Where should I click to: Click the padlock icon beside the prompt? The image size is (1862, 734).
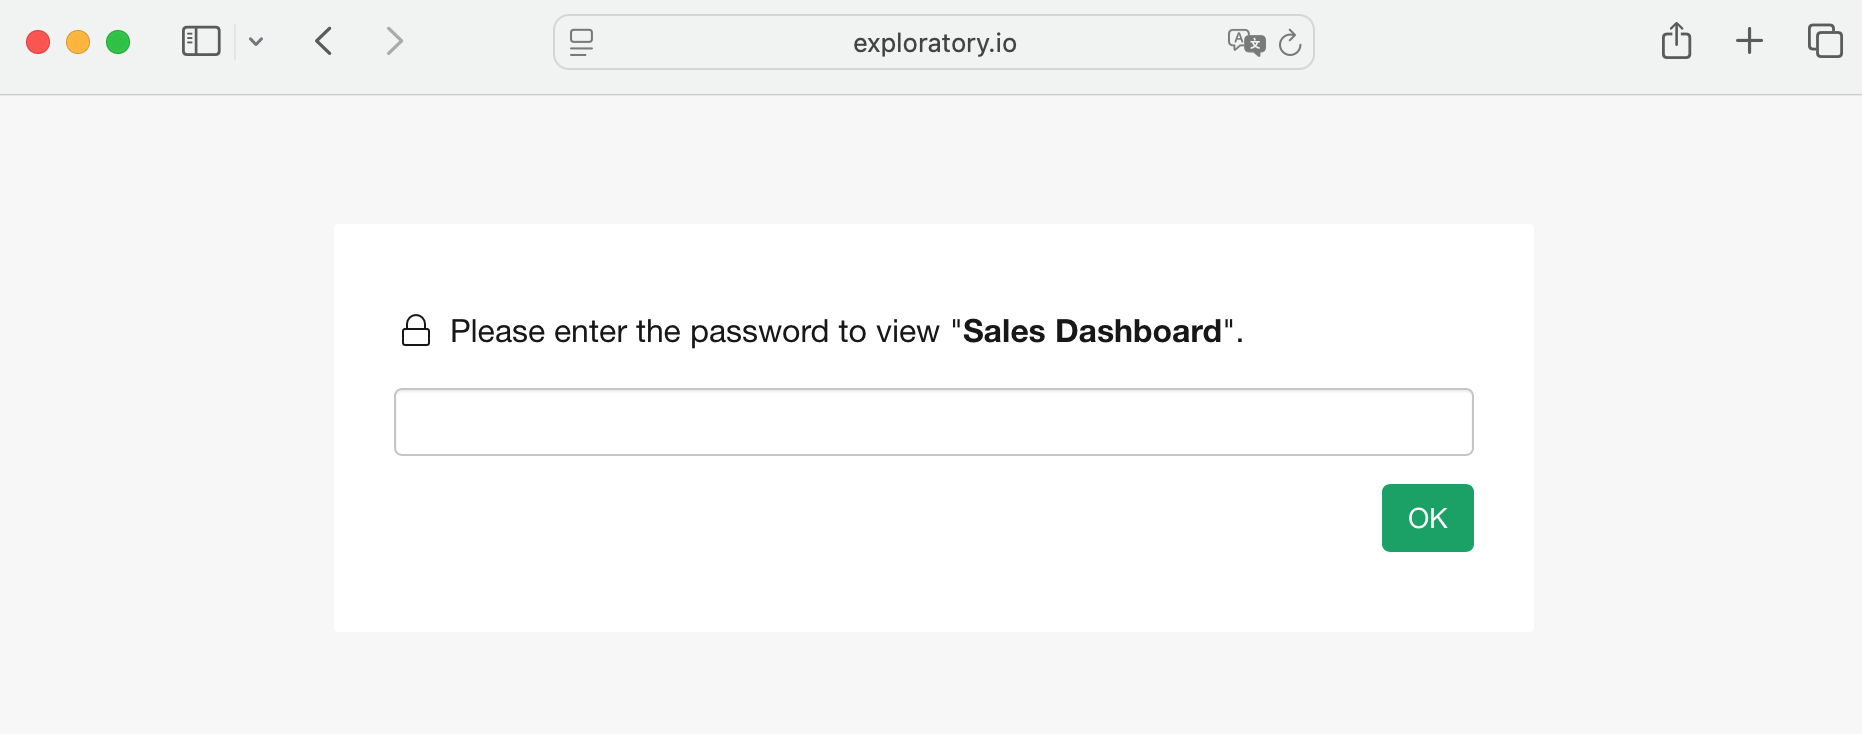click(416, 331)
